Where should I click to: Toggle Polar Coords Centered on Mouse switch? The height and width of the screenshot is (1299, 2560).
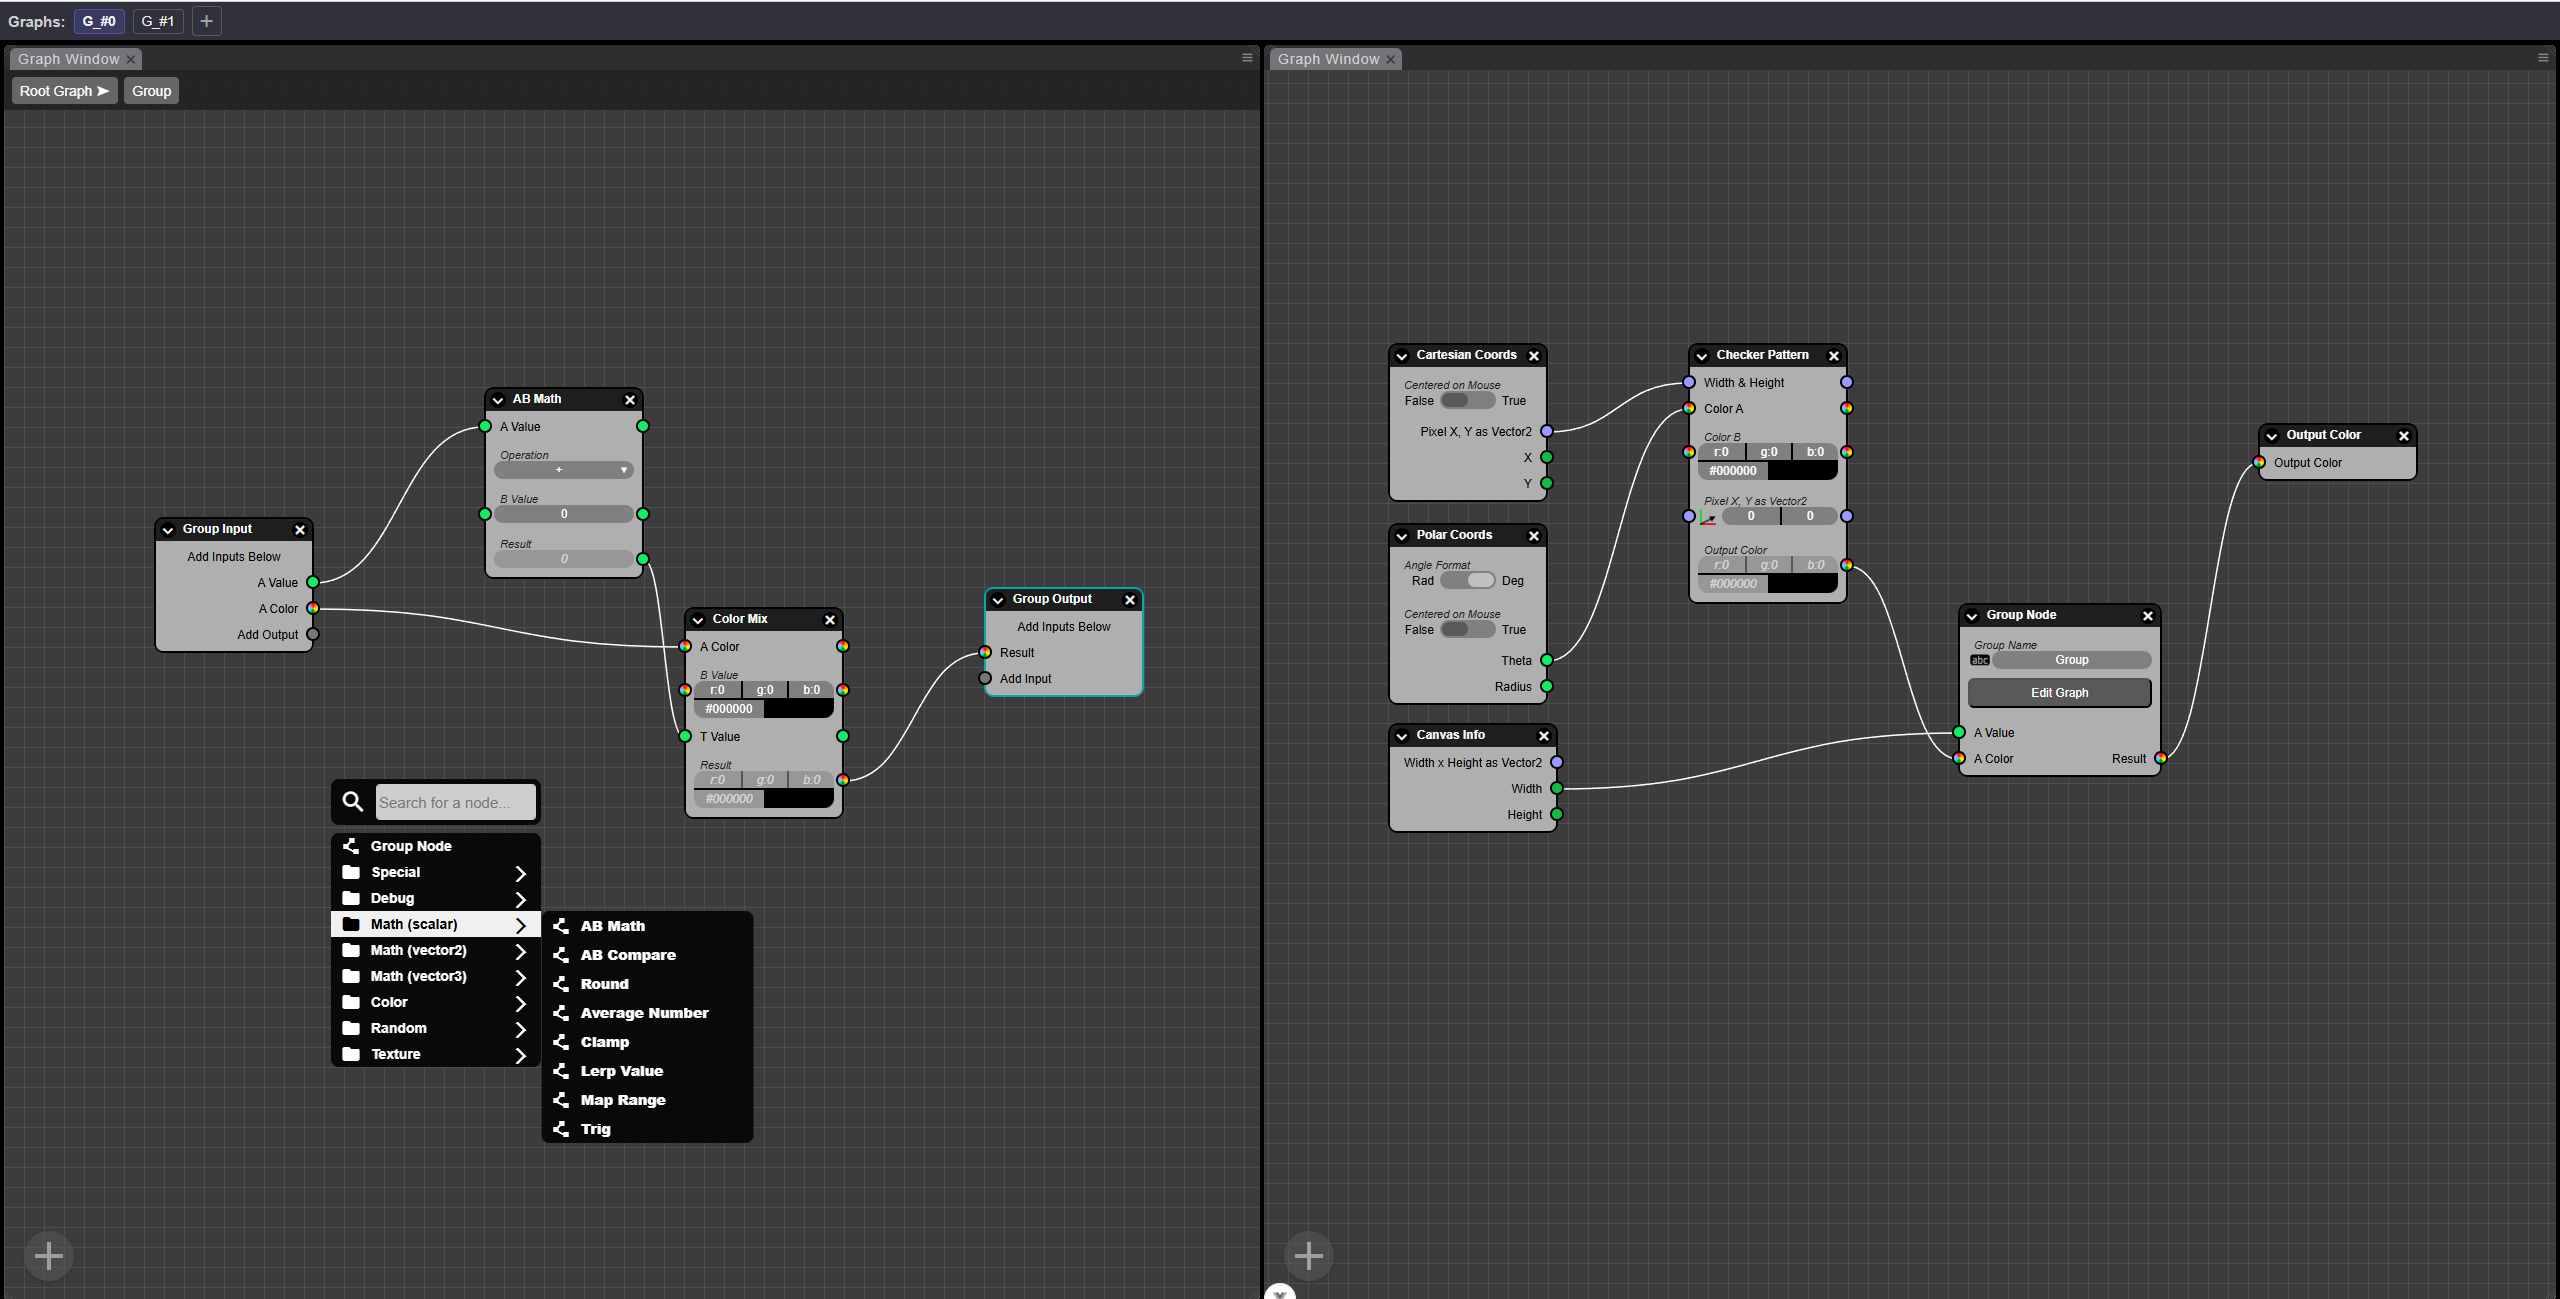click(1467, 630)
